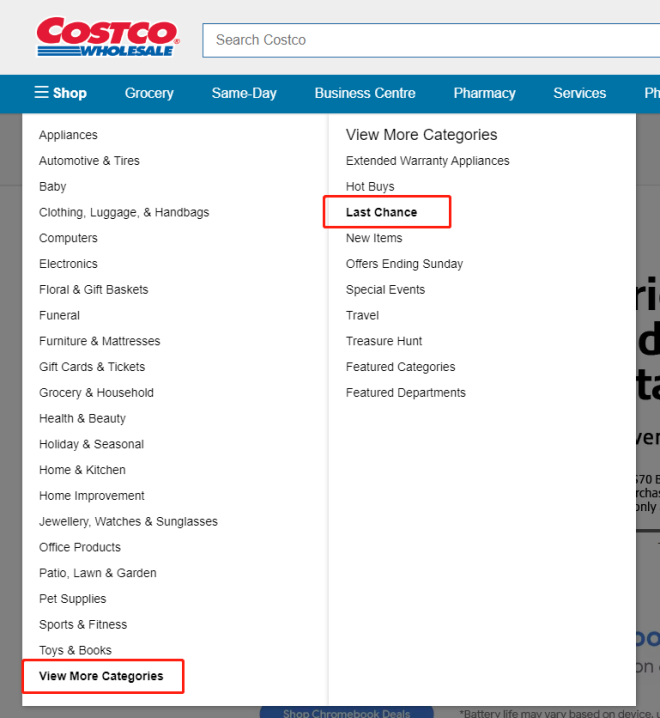Browse Pet Supplies
The width and height of the screenshot is (660, 718).
[73, 599]
